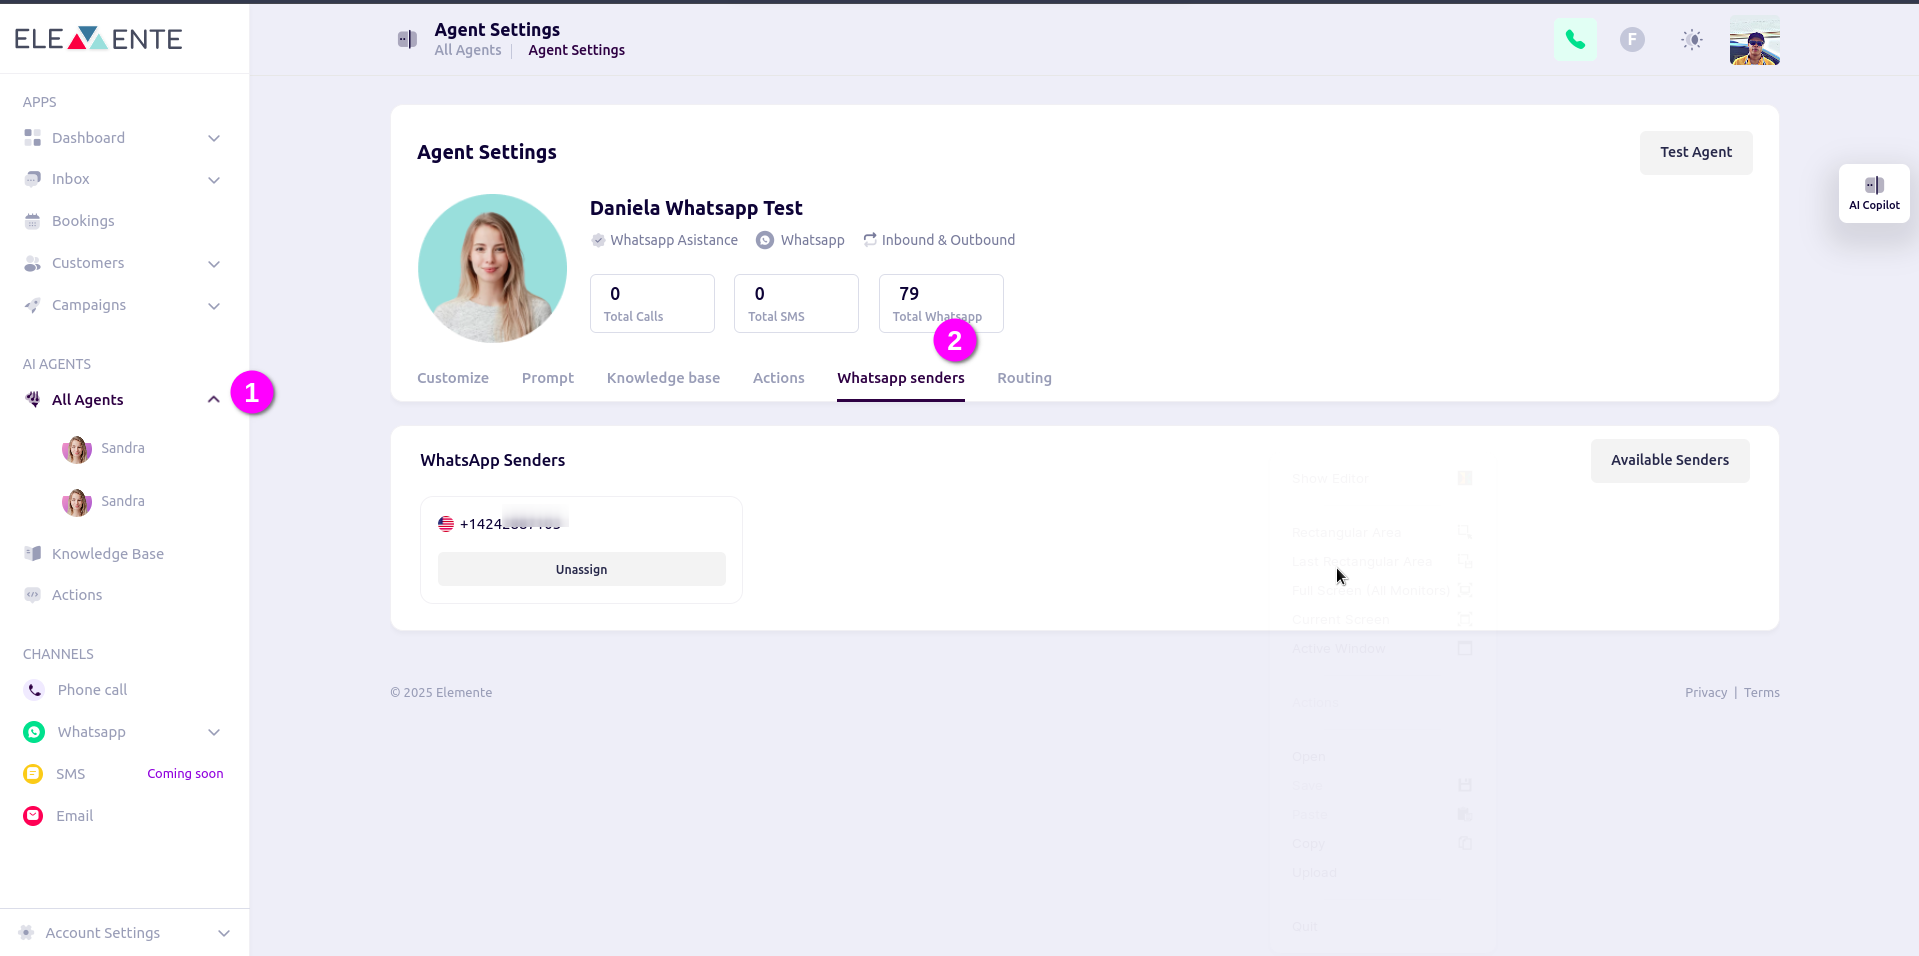This screenshot has height=956, width=1919.
Task: Toggle light/dark theme sun icon
Action: click(1691, 40)
